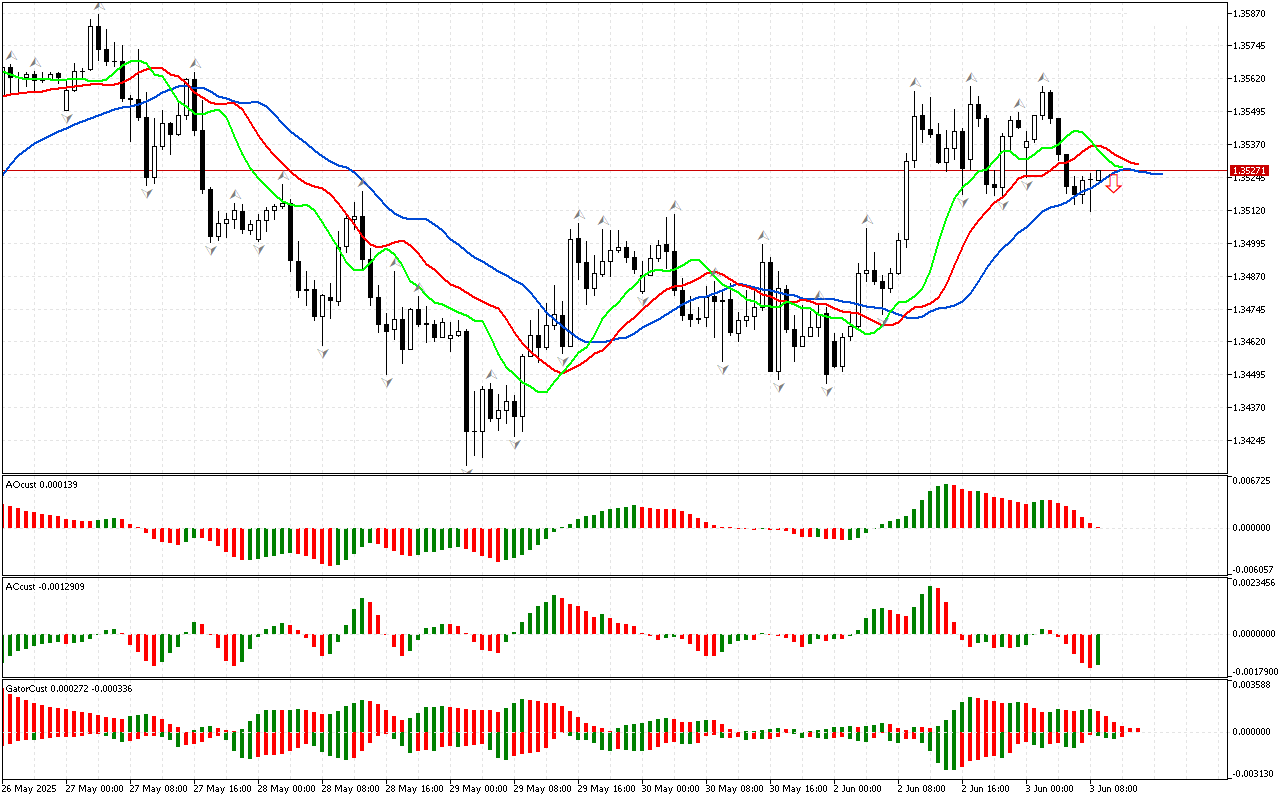Click the ACcust indicator label
Image resolution: width=1280 pixels, height=800 pixels.
pyautogui.click(x=44, y=586)
